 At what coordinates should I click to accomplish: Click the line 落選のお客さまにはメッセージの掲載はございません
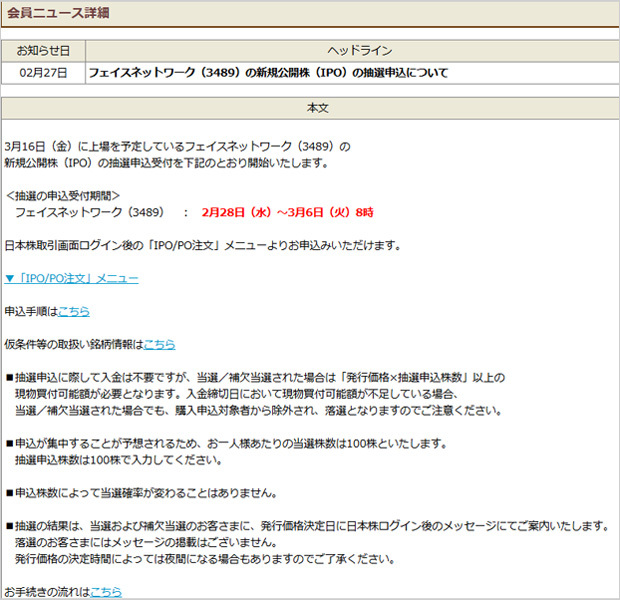point(146,542)
